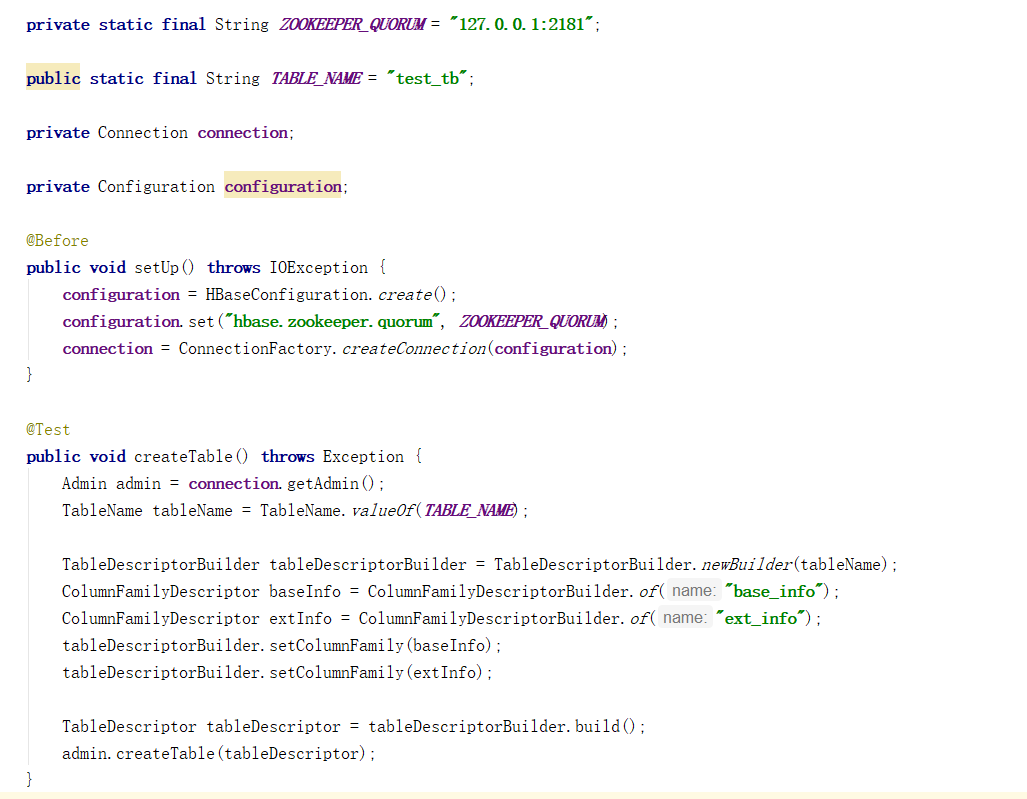The image size is (1027, 799).
Task: Select the "test_tb" string value
Action: (428, 79)
